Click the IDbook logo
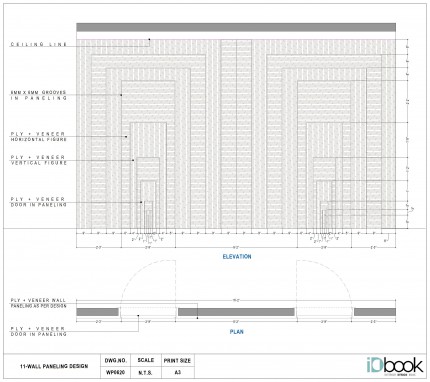This screenshot has width=430, height=382. click(x=395, y=366)
